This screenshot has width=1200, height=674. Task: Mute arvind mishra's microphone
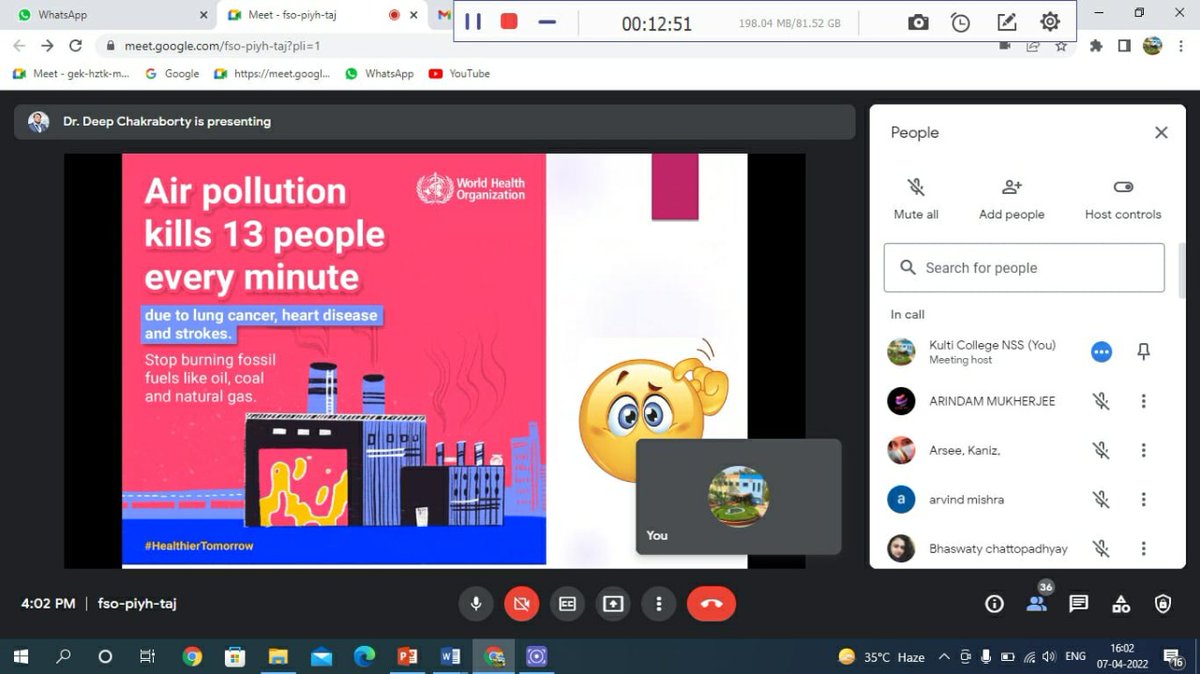click(1101, 499)
